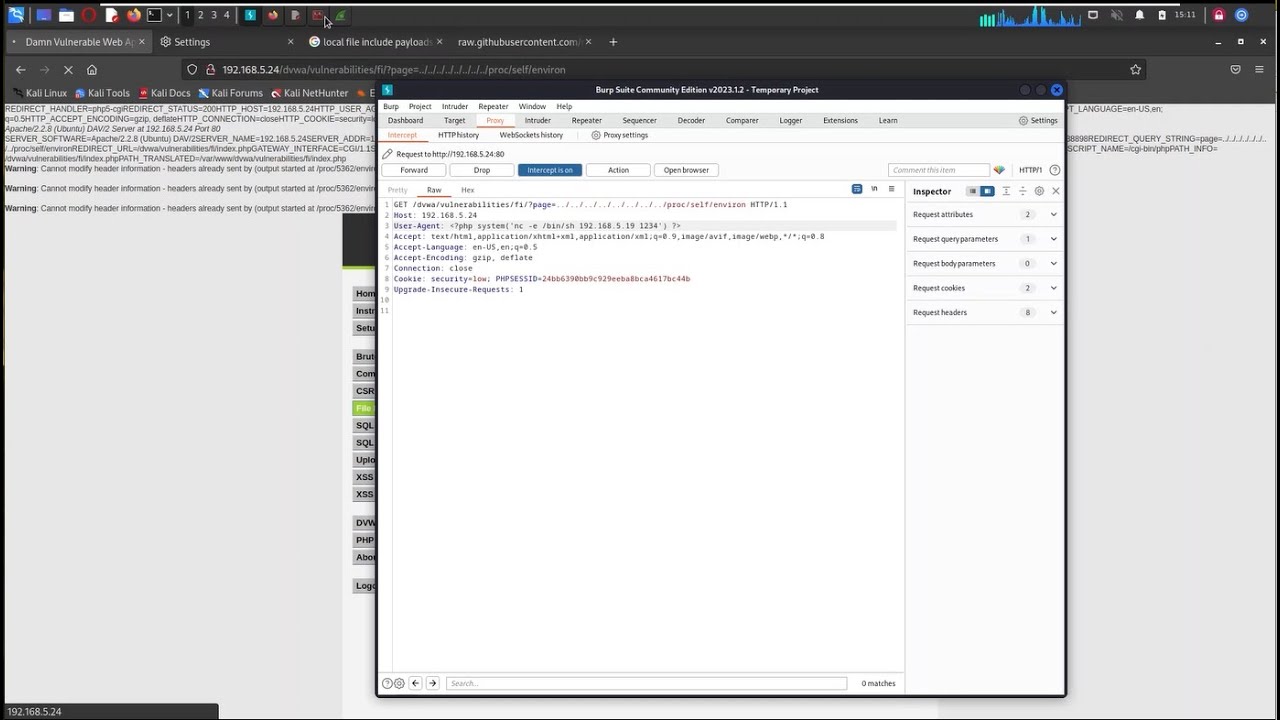Pick a highlight color for the item
This screenshot has width=1280, height=720.
point(999,170)
